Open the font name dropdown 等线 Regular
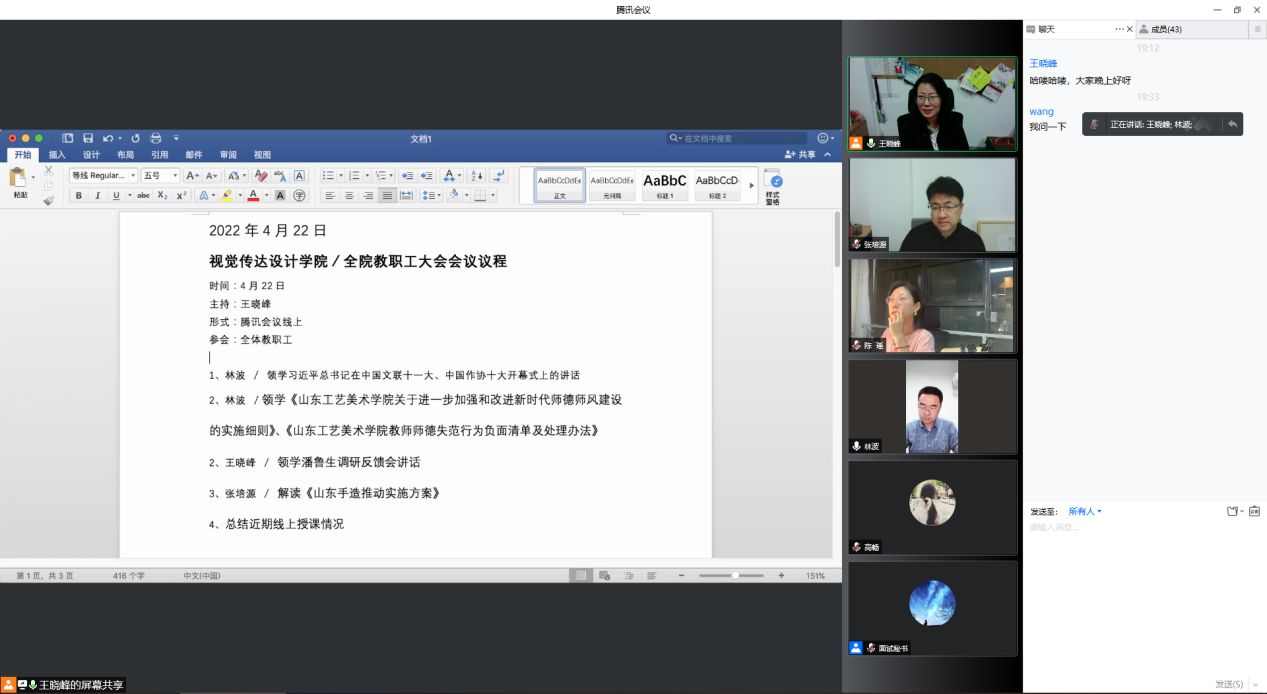1267x694 pixels. pyautogui.click(x=103, y=175)
